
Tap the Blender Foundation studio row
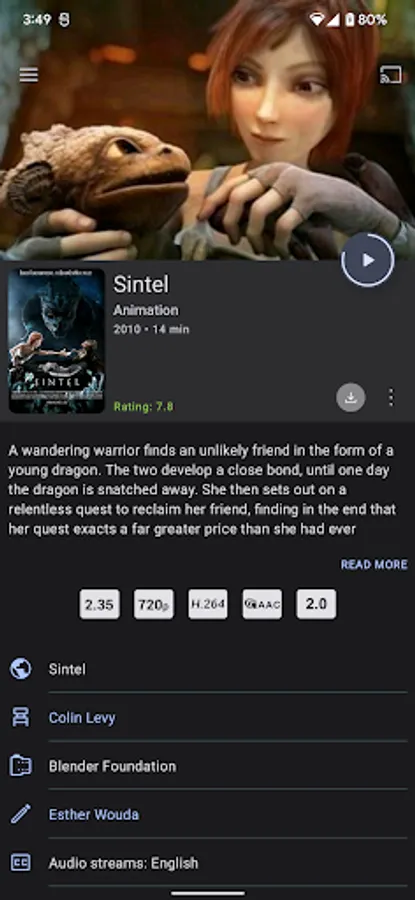pos(208,766)
